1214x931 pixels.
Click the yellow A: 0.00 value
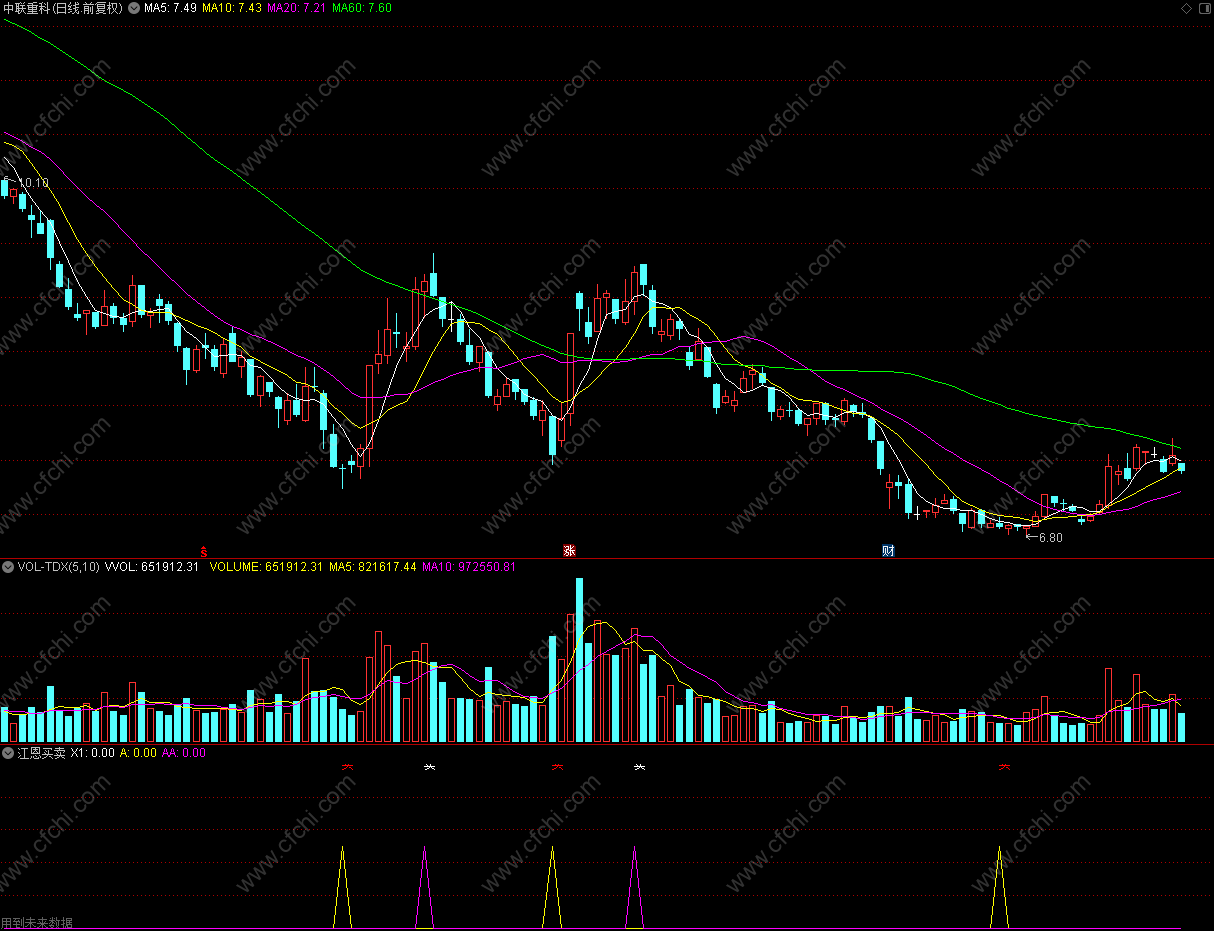click(138, 753)
